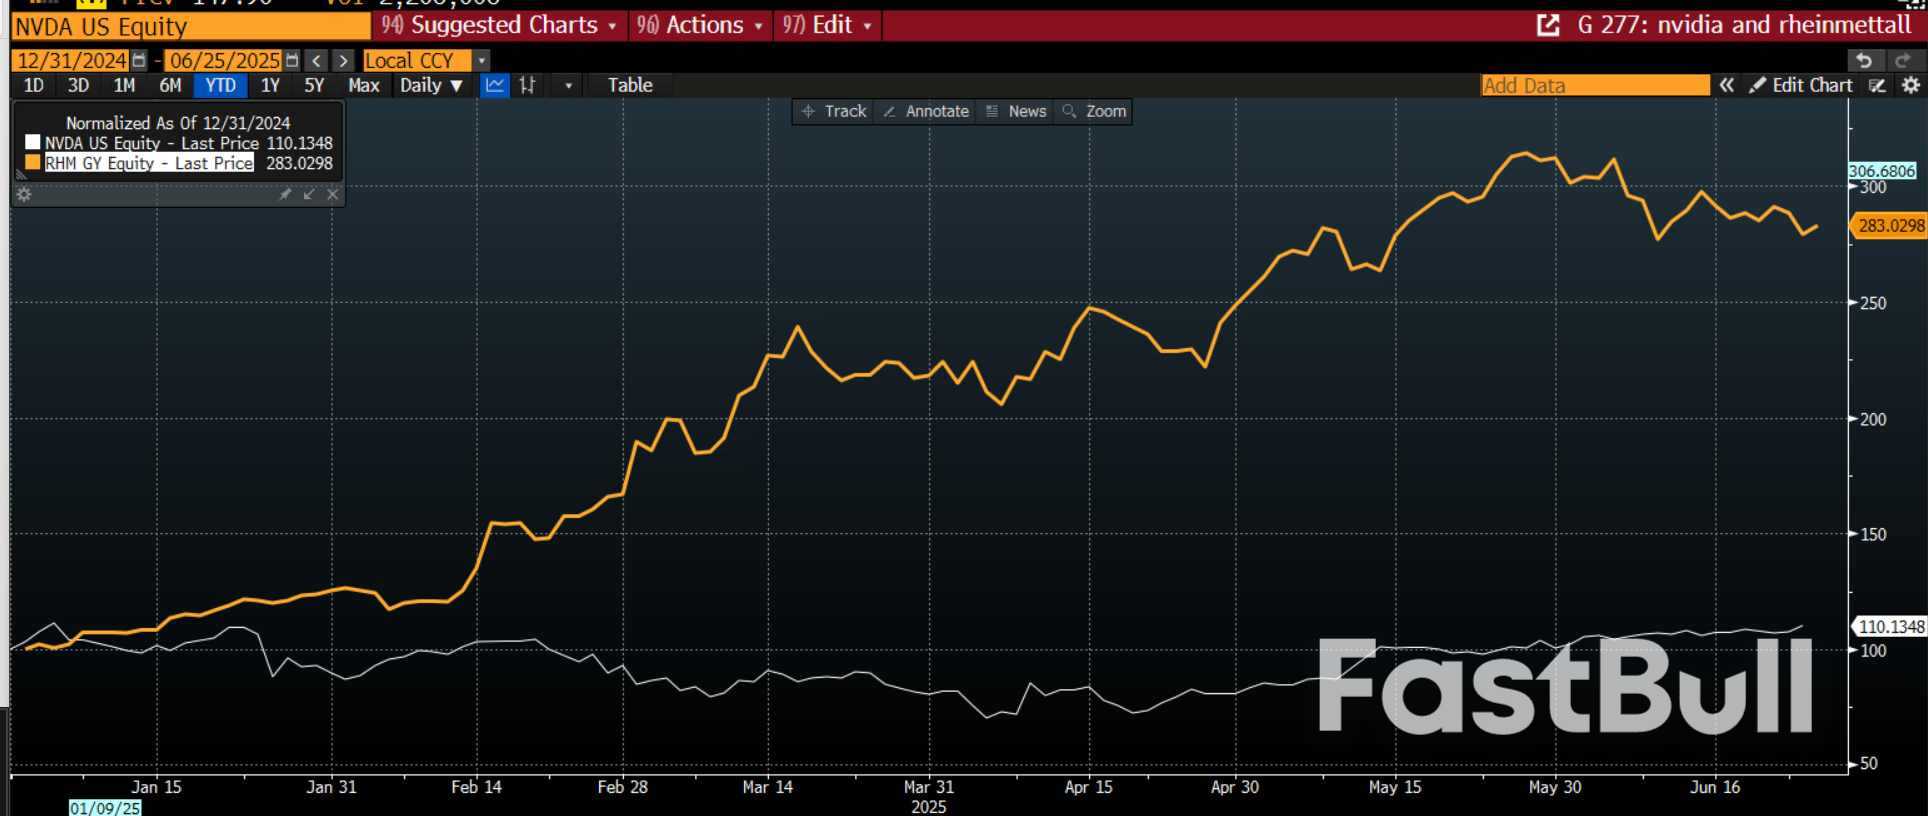Click the G 277 chart title
Screen dimensions: 1928x816
click(1744, 25)
